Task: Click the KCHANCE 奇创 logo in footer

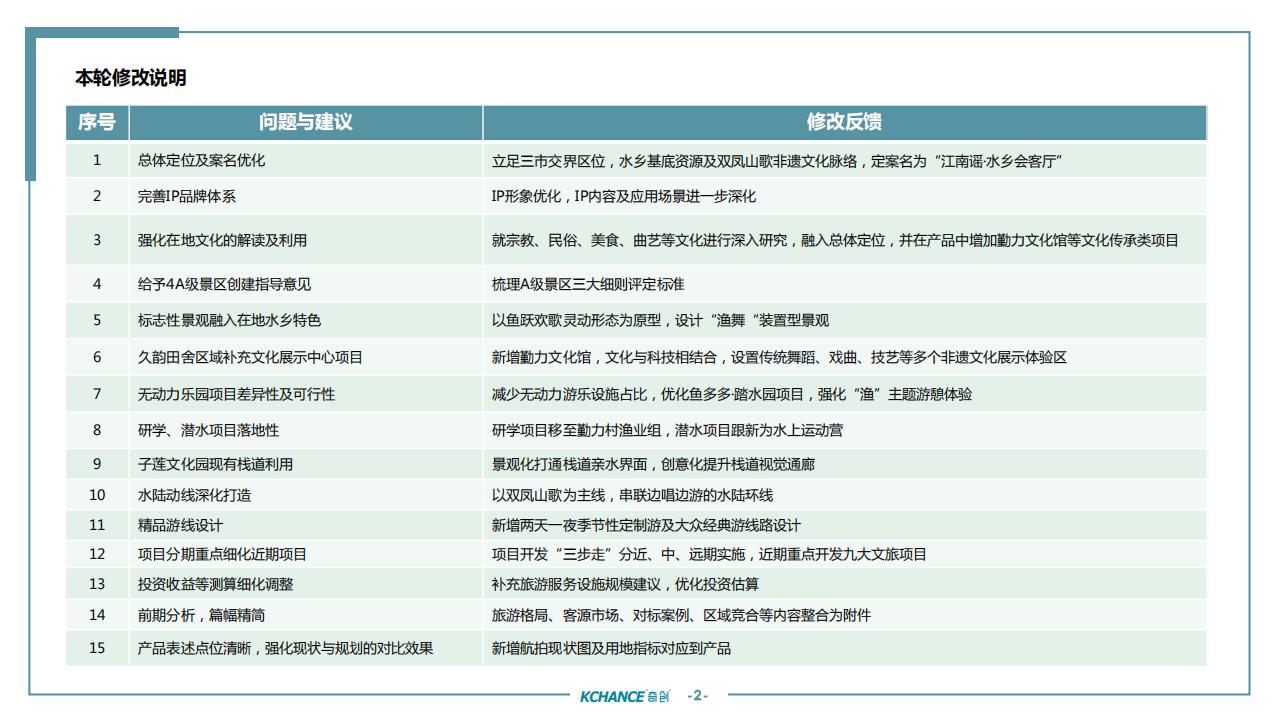Action: [625, 695]
